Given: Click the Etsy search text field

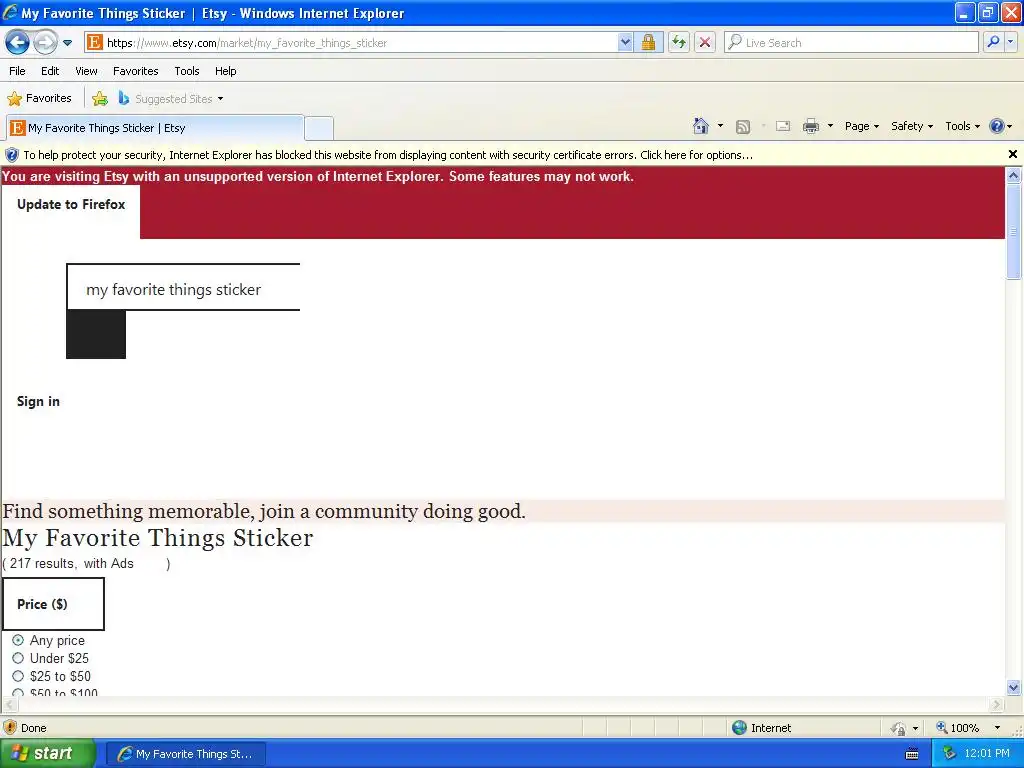Looking at the screenshot, I should point(184,287).
